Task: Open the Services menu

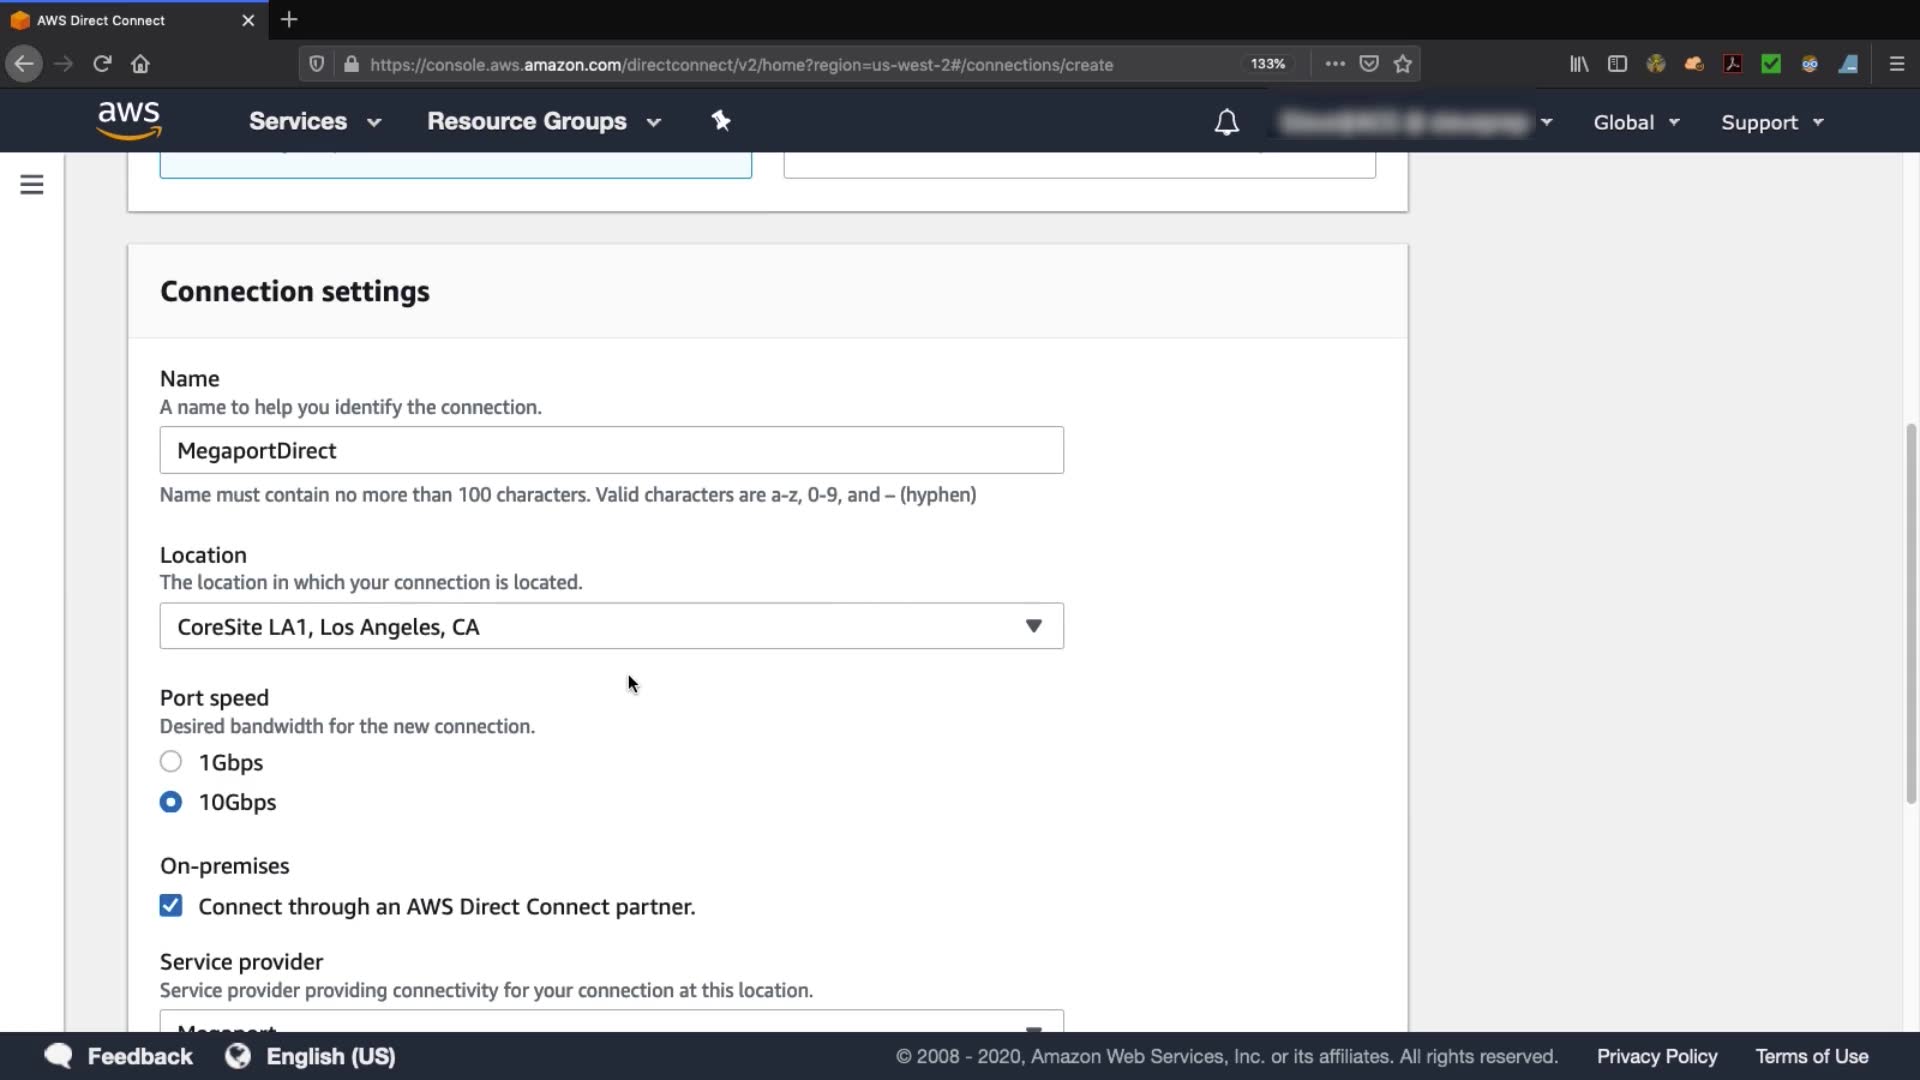Action: (314, 121)
